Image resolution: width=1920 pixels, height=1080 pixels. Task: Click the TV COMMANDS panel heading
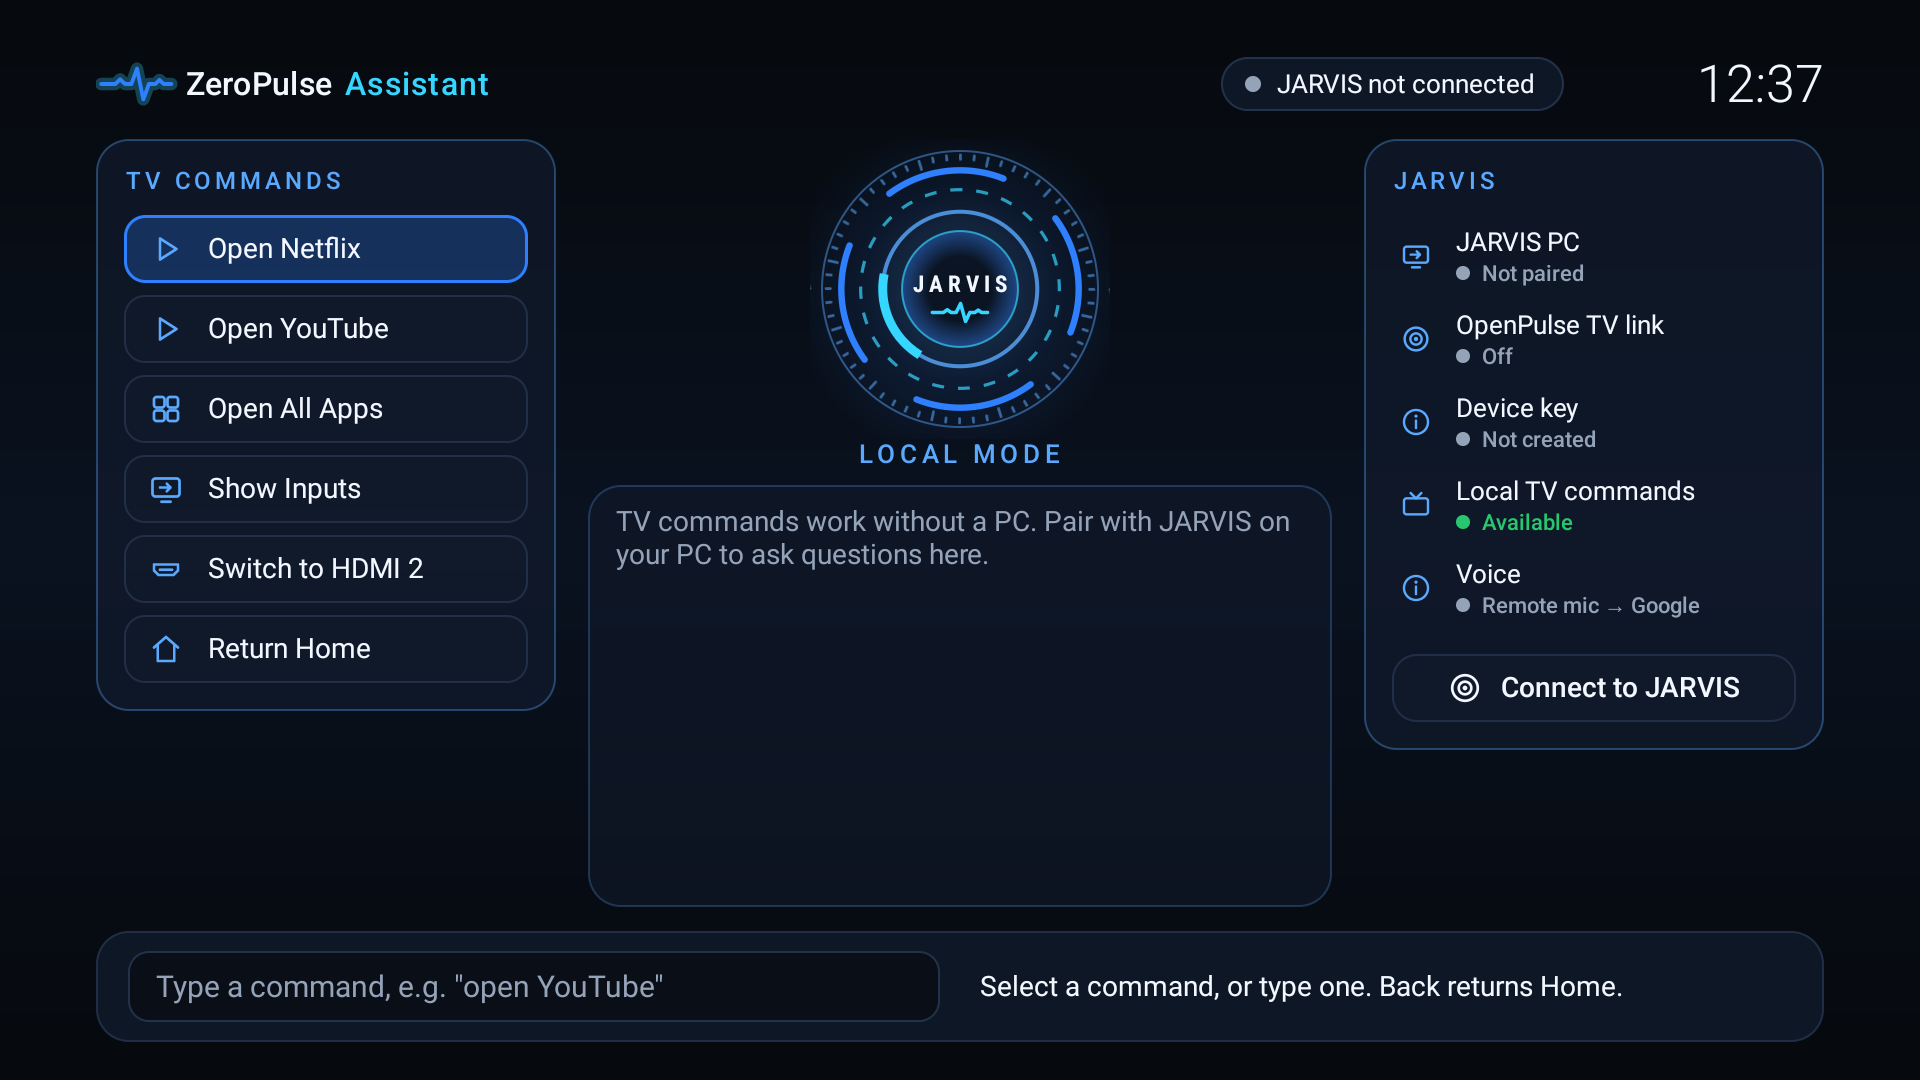(x=234, y=181)
